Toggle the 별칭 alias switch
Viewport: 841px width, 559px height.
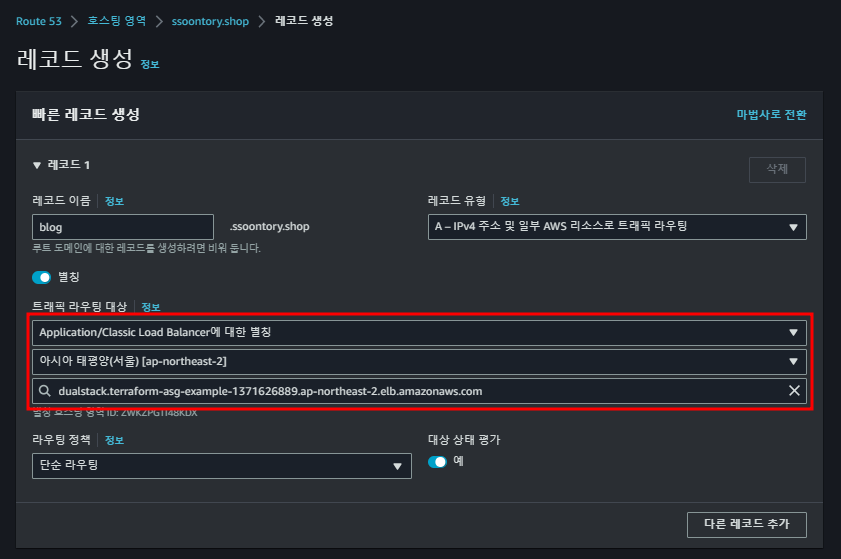tap(41, 277)
